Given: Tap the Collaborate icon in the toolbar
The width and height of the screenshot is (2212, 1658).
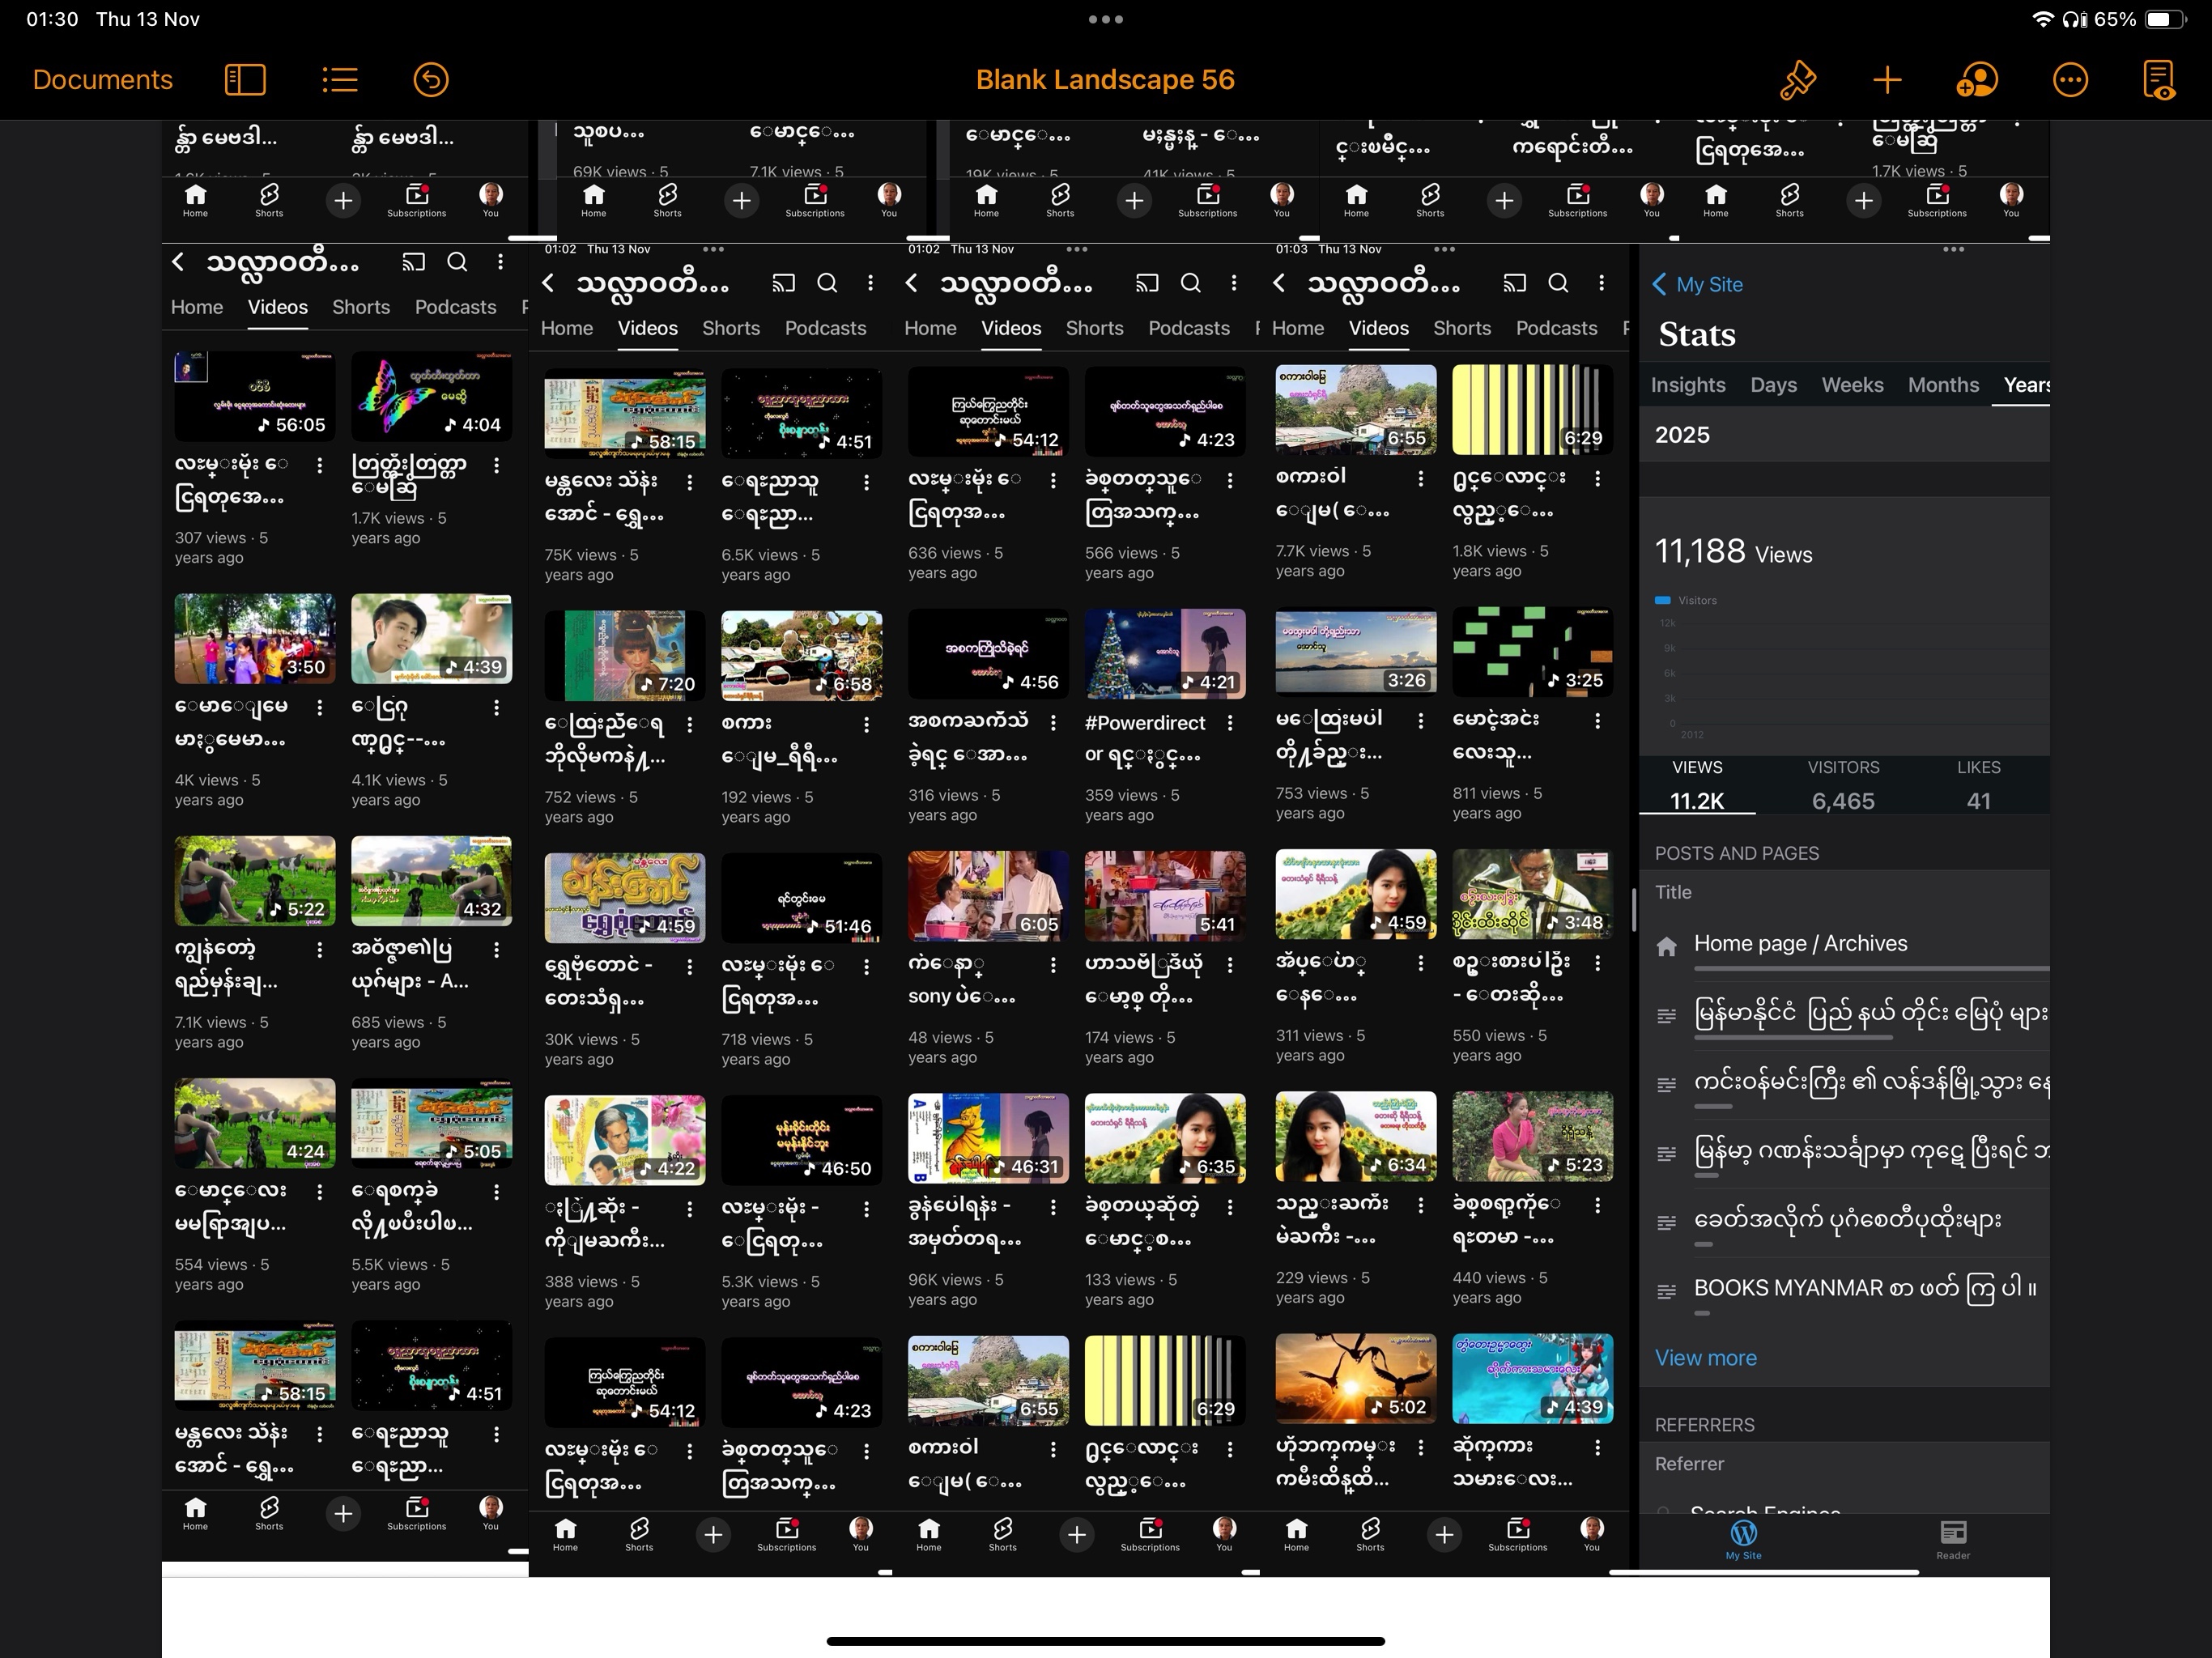Looking at the screenshot, I should point(1977,80).
